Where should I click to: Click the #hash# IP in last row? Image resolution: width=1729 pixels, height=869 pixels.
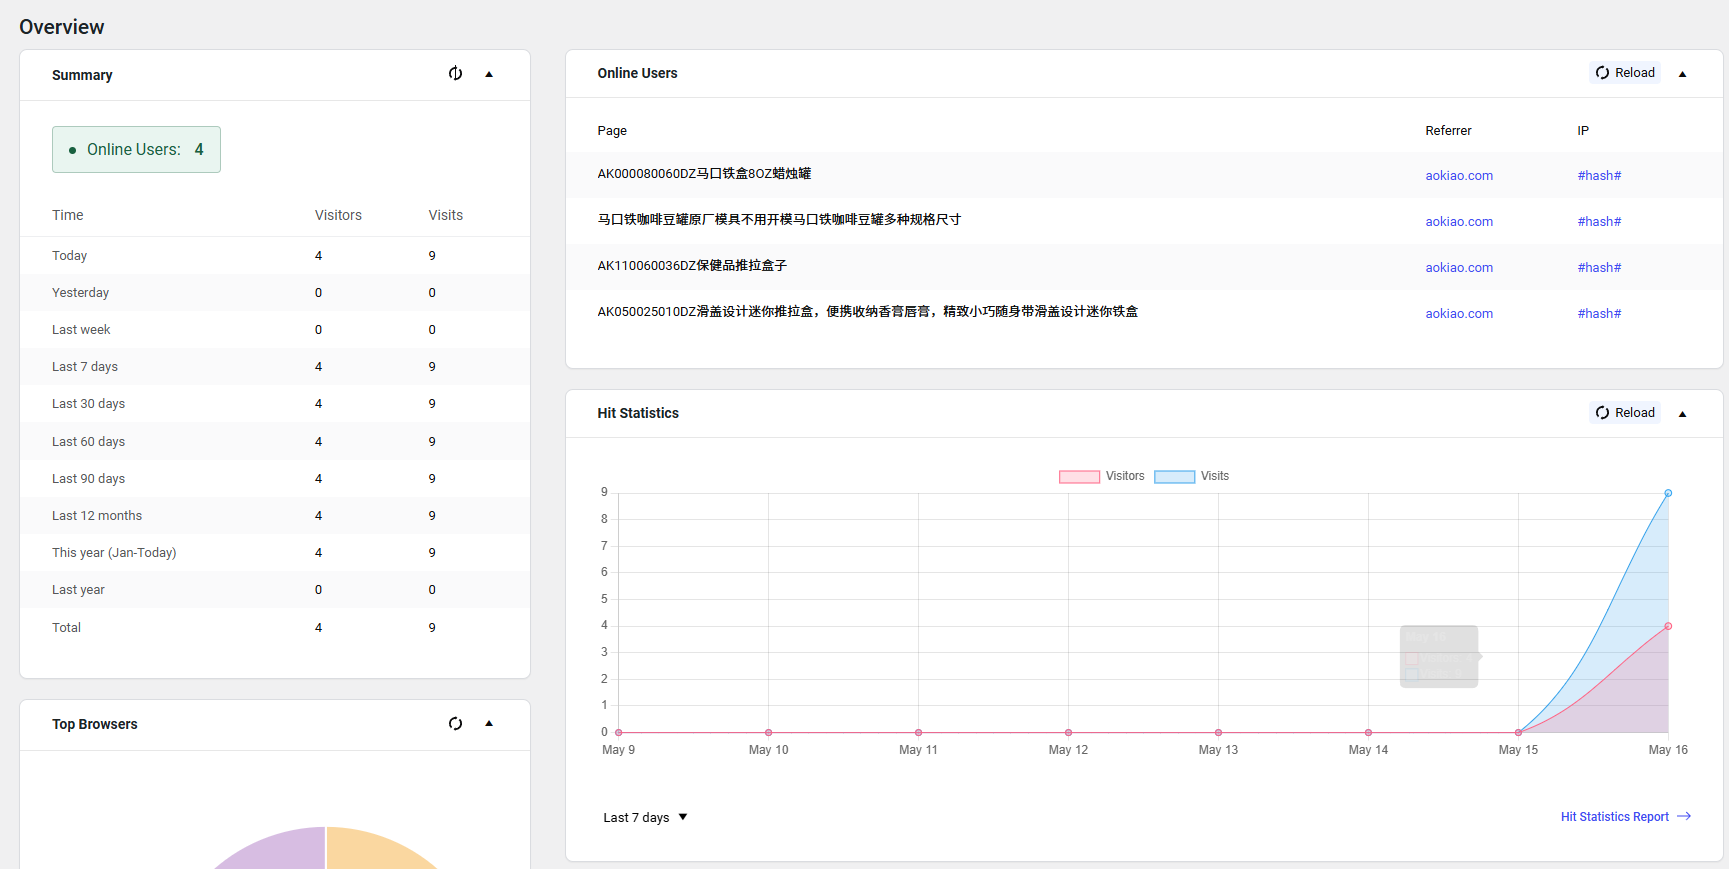[x=1598, y=314]
